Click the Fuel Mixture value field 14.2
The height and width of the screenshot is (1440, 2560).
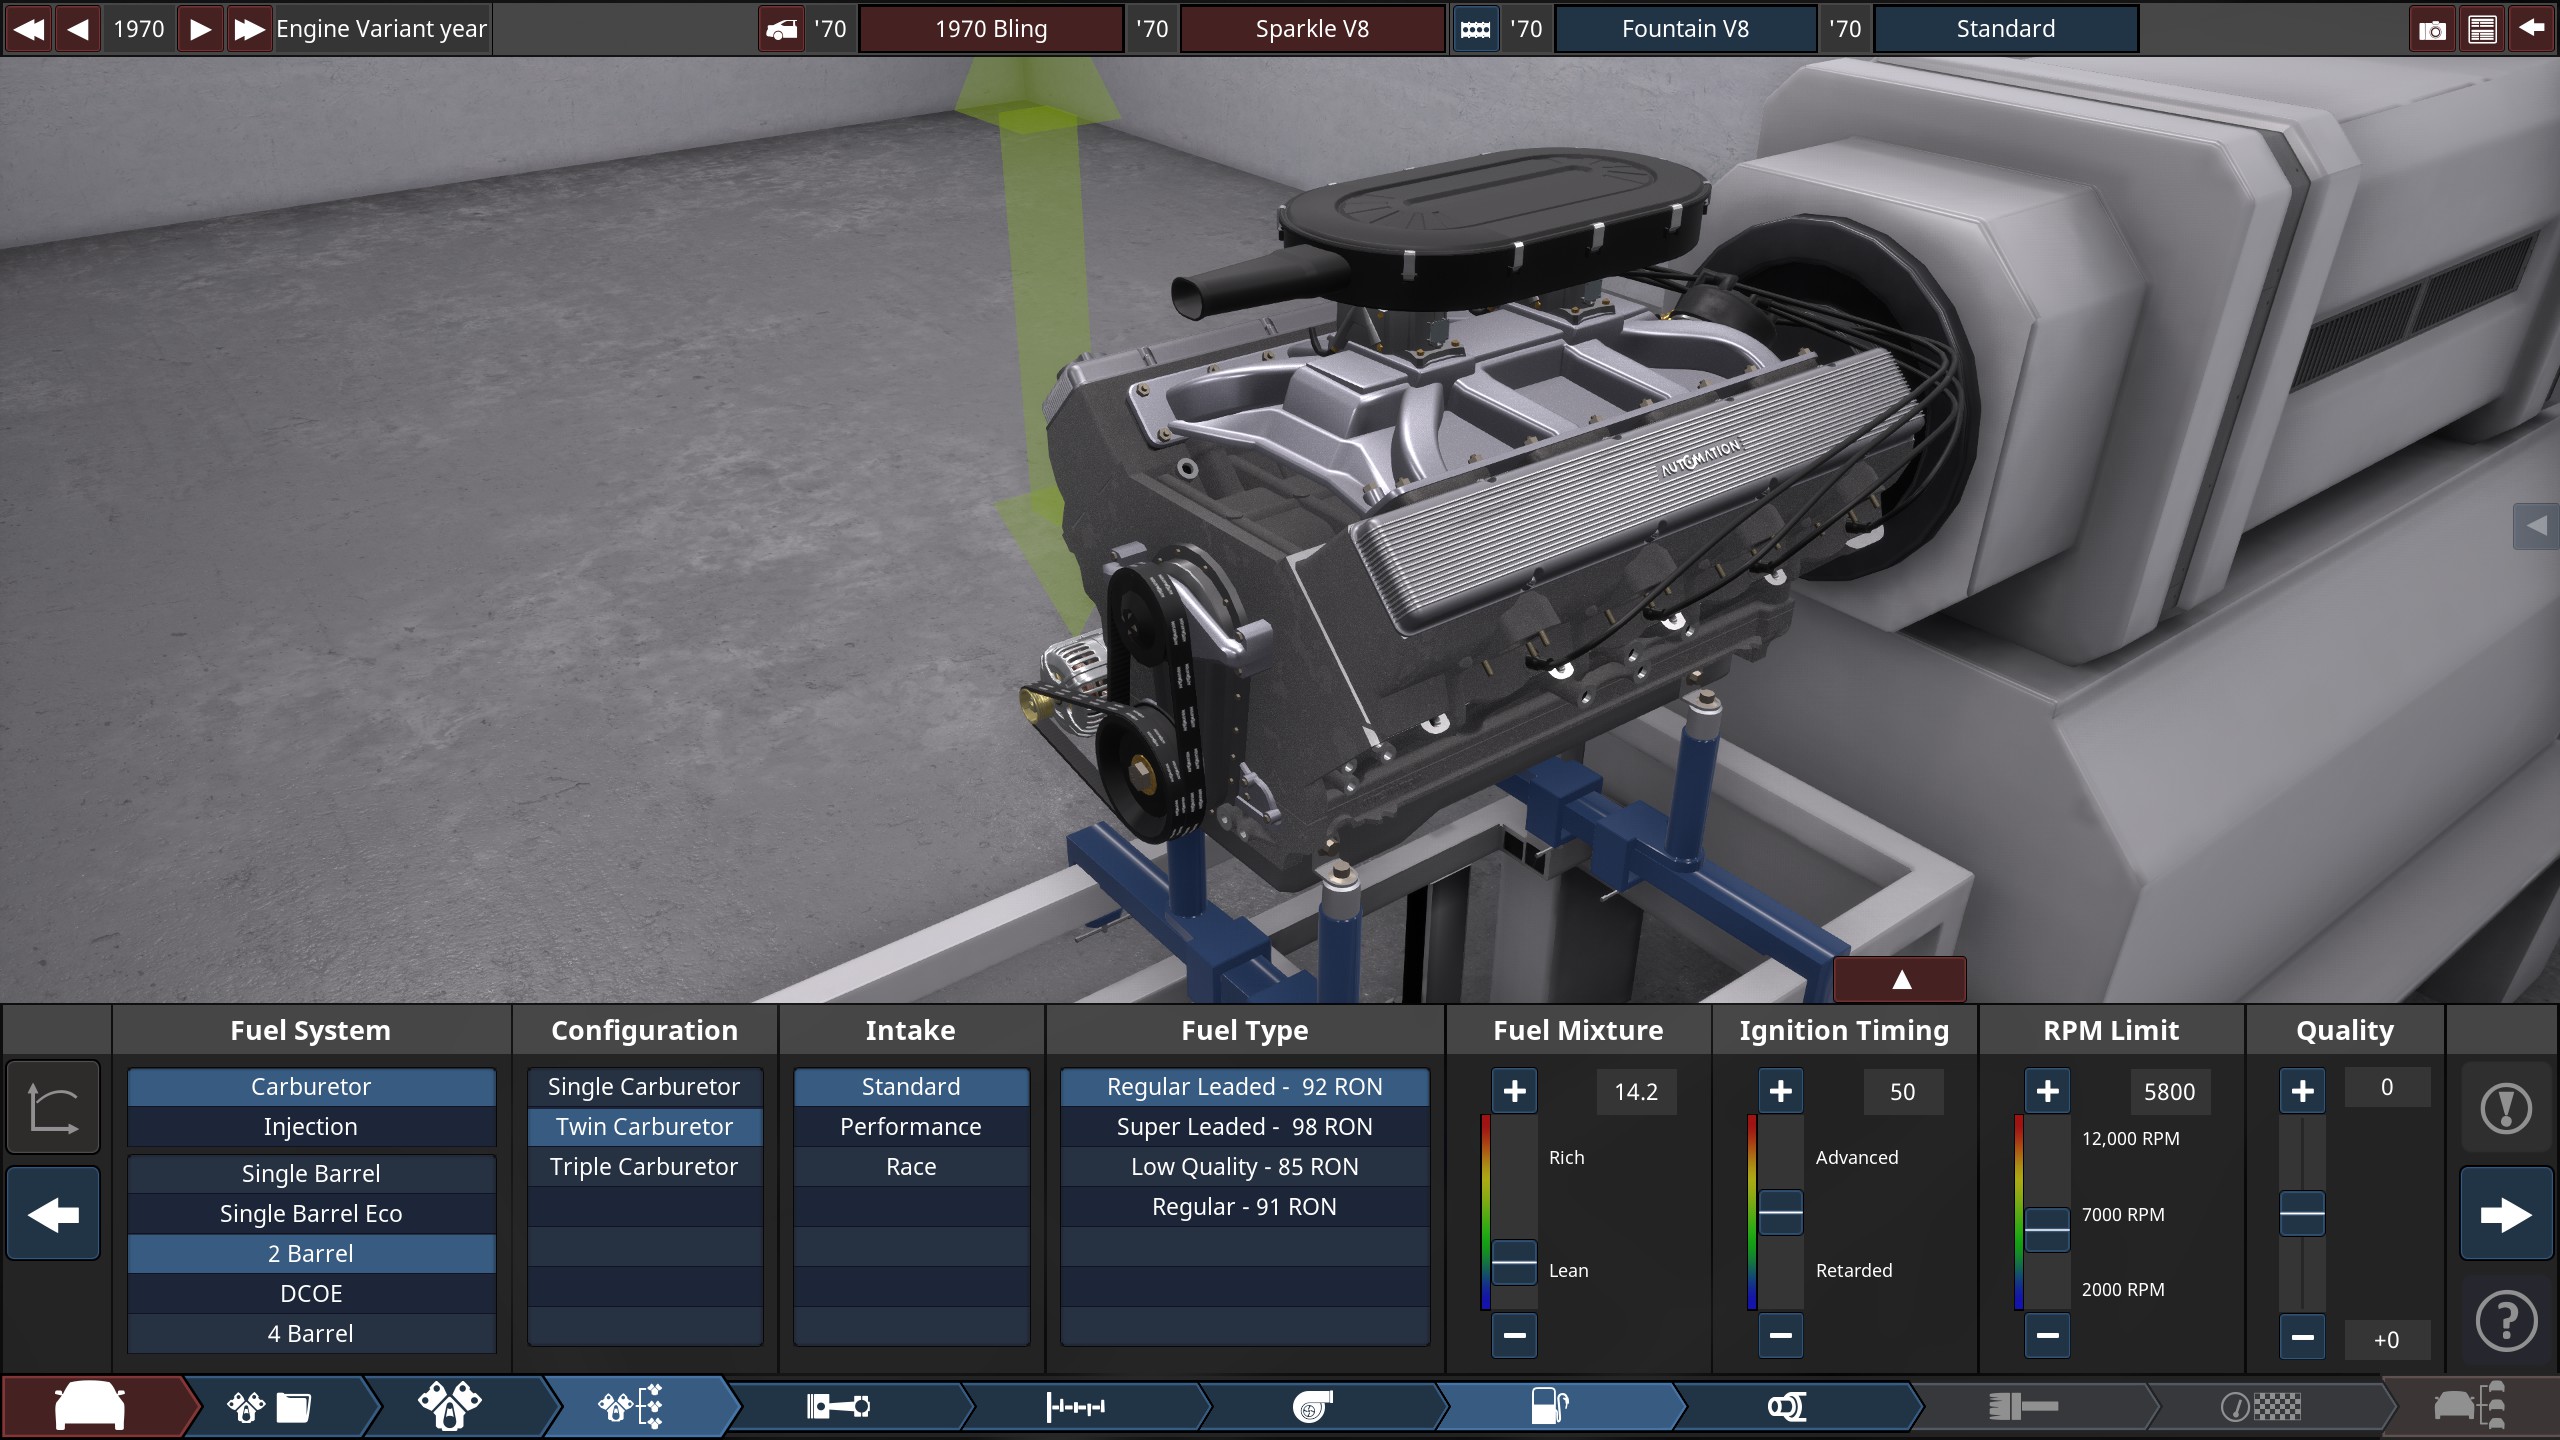(x=1636, y=1092)
